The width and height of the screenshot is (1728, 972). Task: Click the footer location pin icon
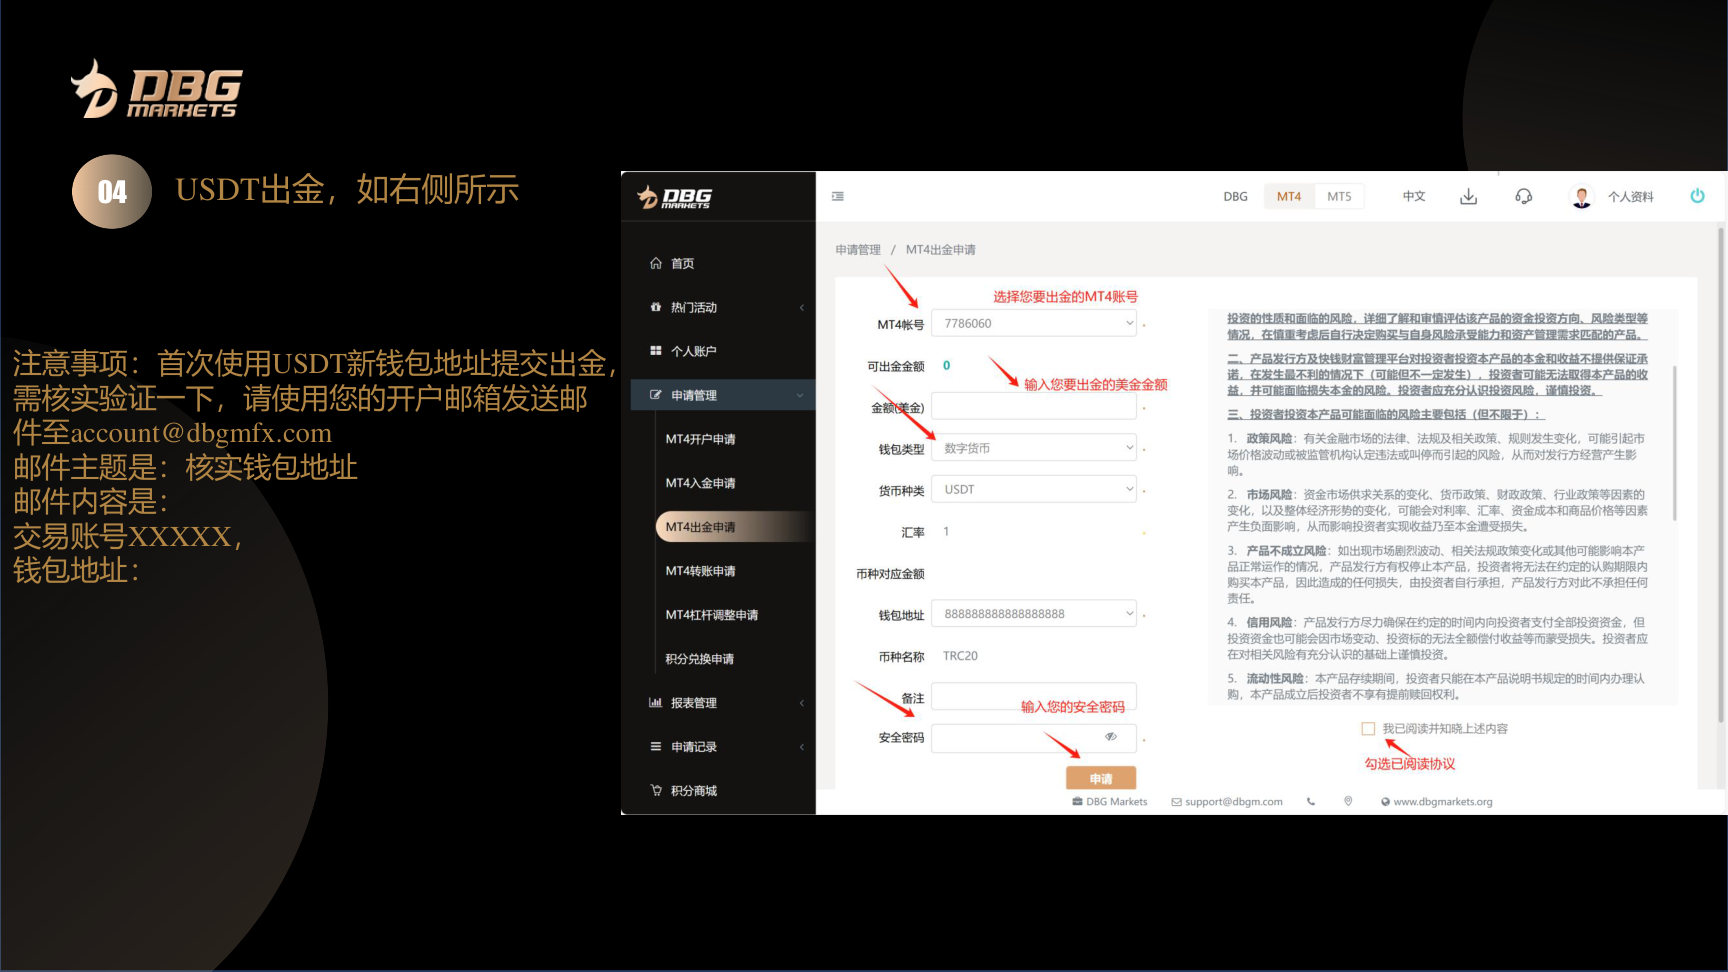pos(1348,801)
